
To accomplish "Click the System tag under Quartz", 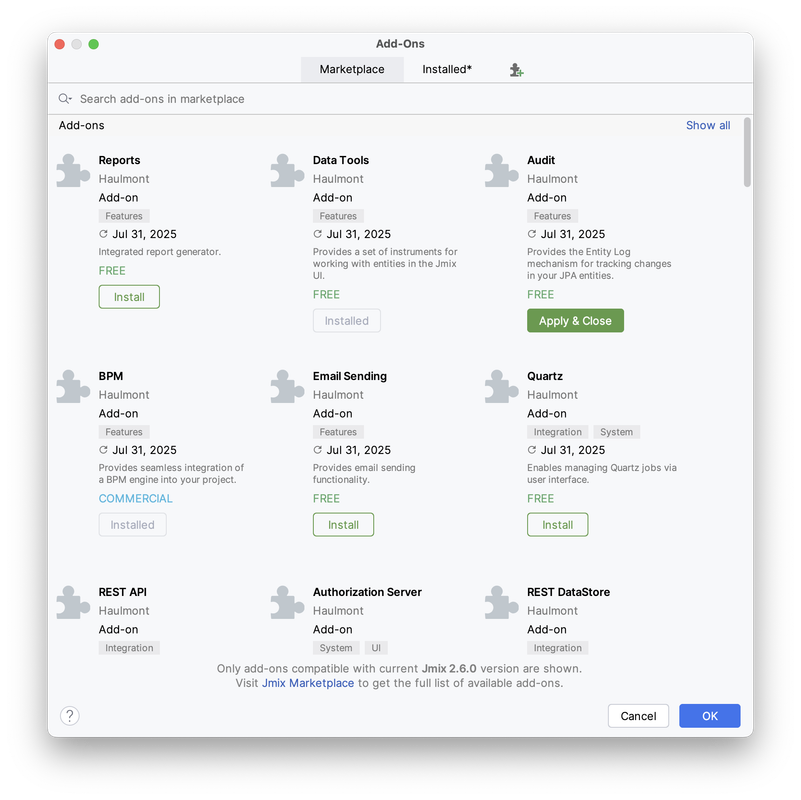I will tap(617, 432).
